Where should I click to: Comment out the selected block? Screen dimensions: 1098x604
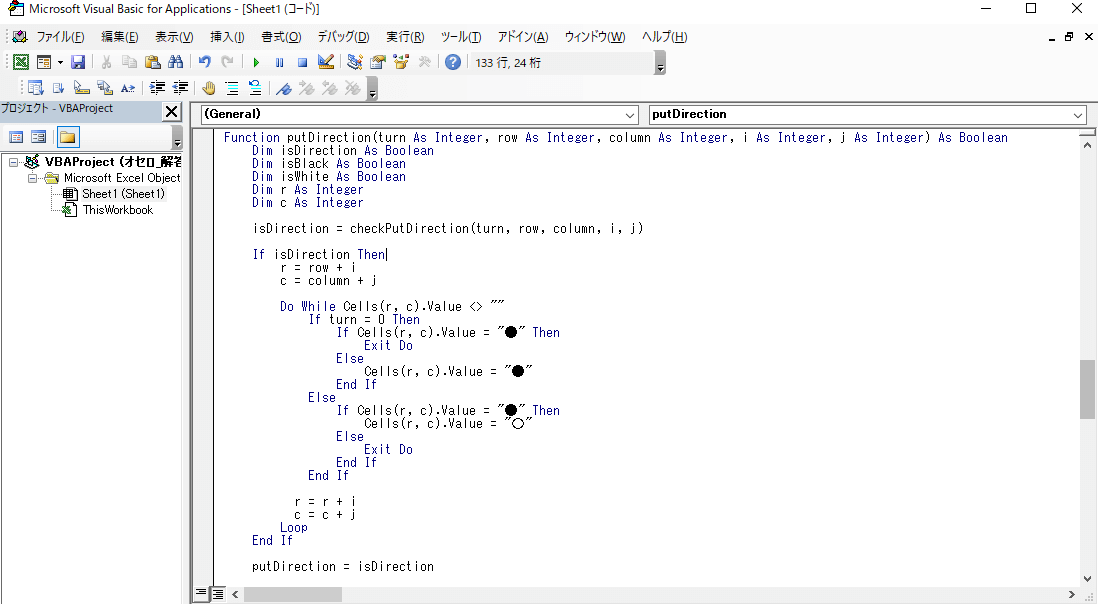pos(231,87)
